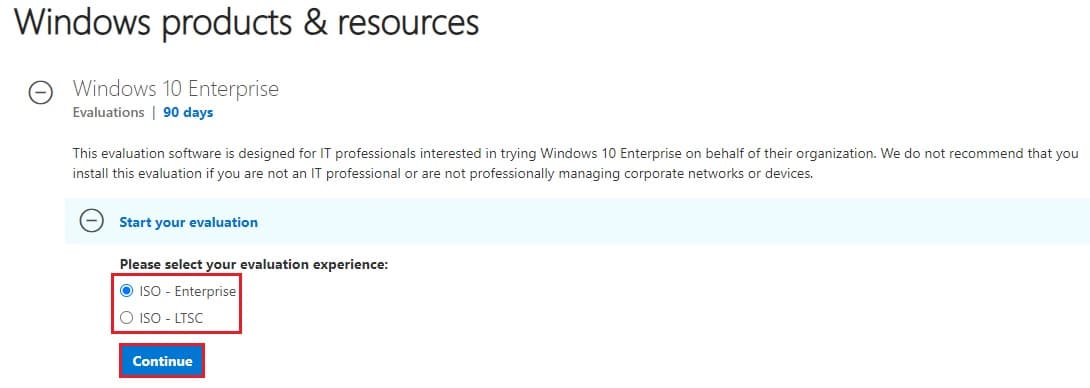The image size is (1090, 388).
Task: Click the Please select your evaluation experience prompt
Action: pyautogui.click(x=254, y=264)
